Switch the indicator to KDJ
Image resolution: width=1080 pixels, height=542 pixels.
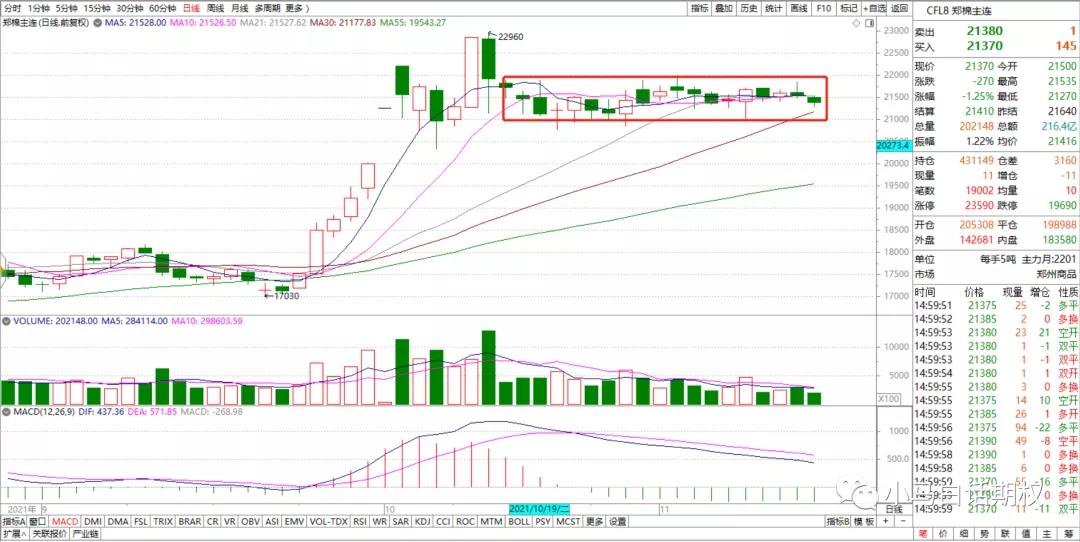point(422,521)
